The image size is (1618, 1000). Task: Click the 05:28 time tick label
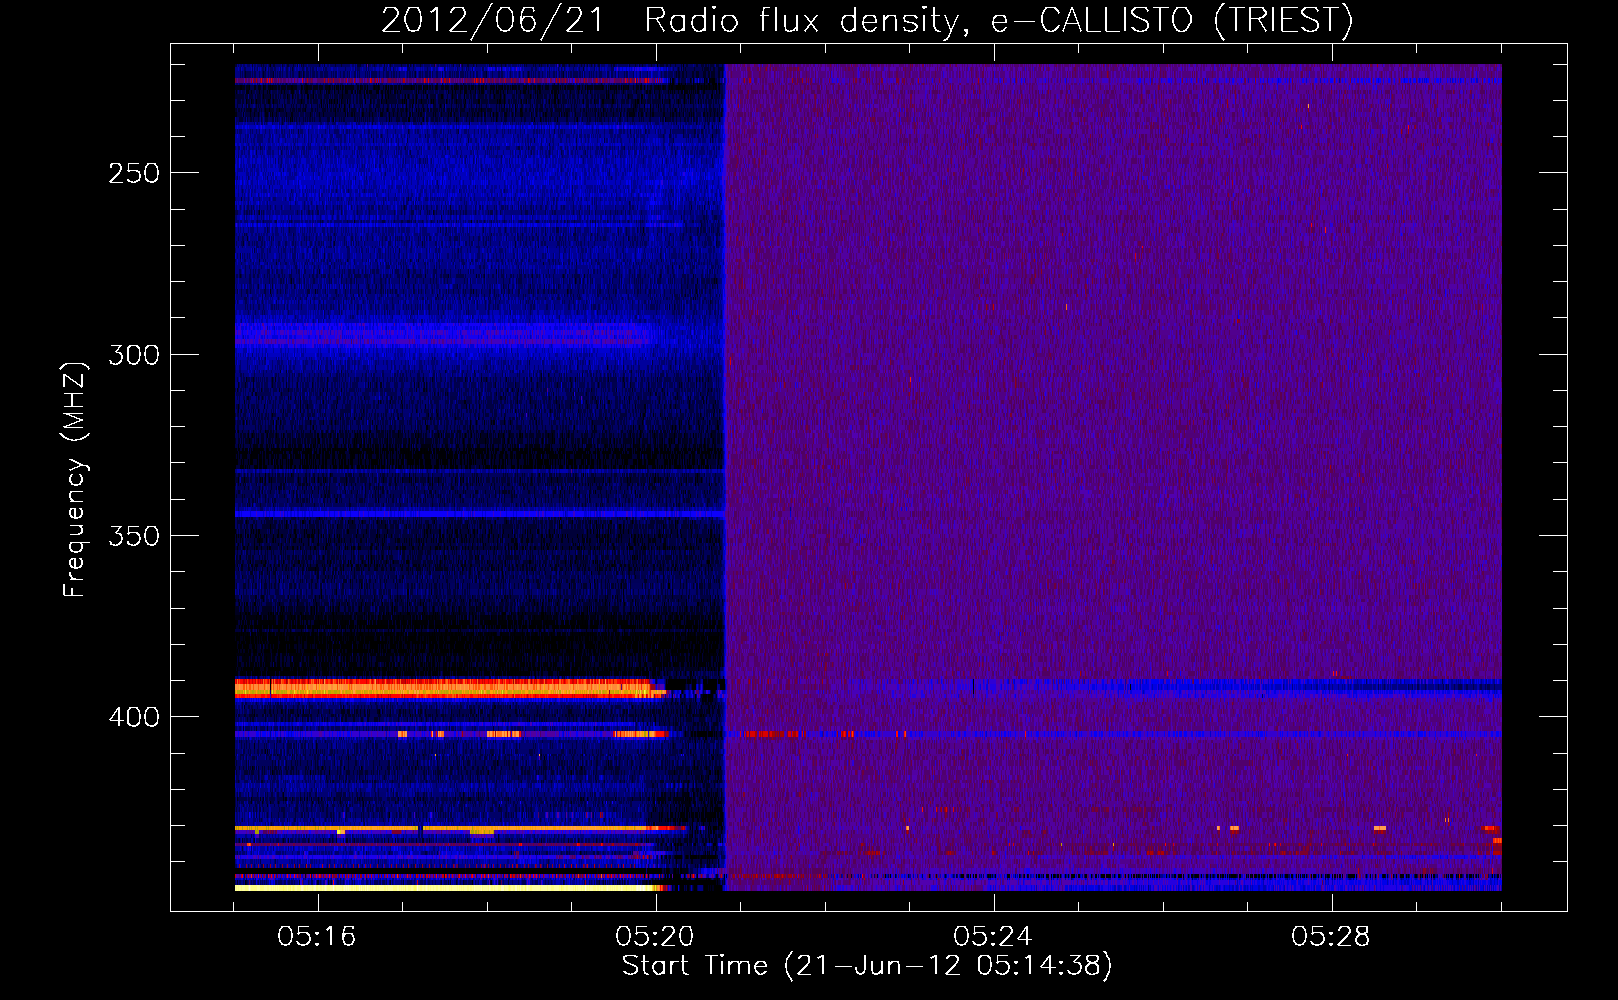[x=1330, y=936]
